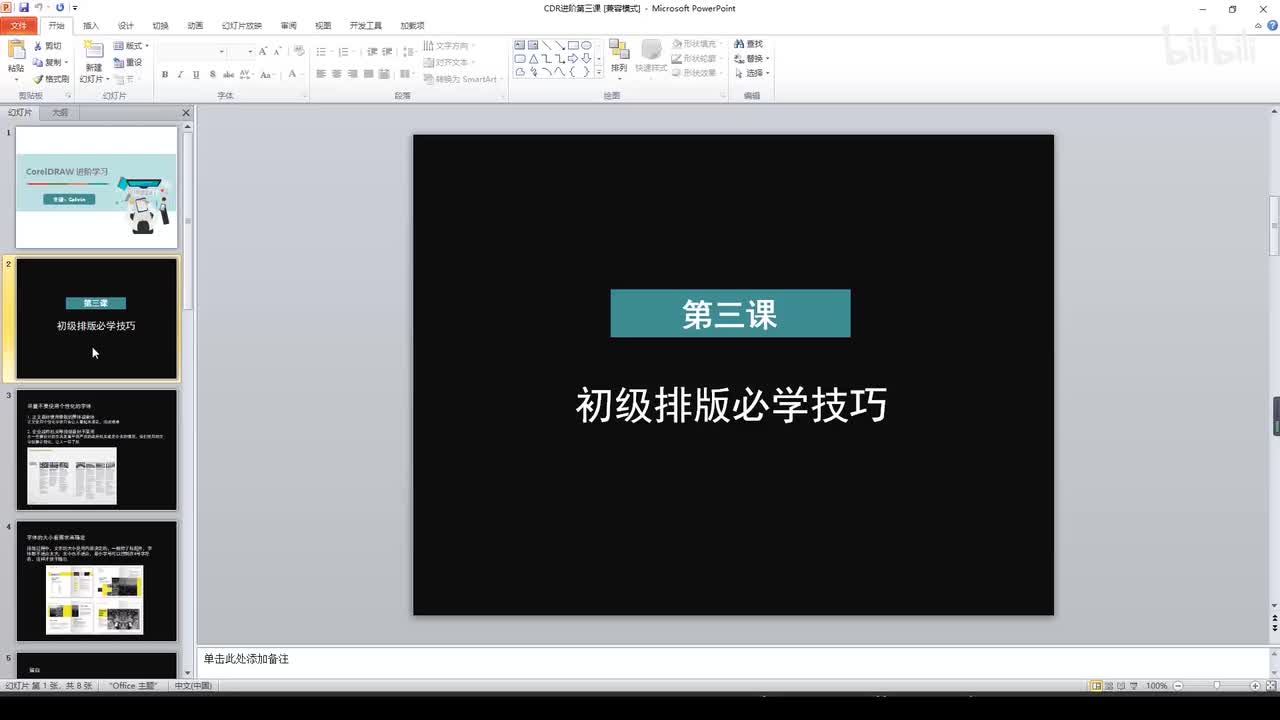Open the font size combo box
The image size is (1280, 720).
click(242, 51)
